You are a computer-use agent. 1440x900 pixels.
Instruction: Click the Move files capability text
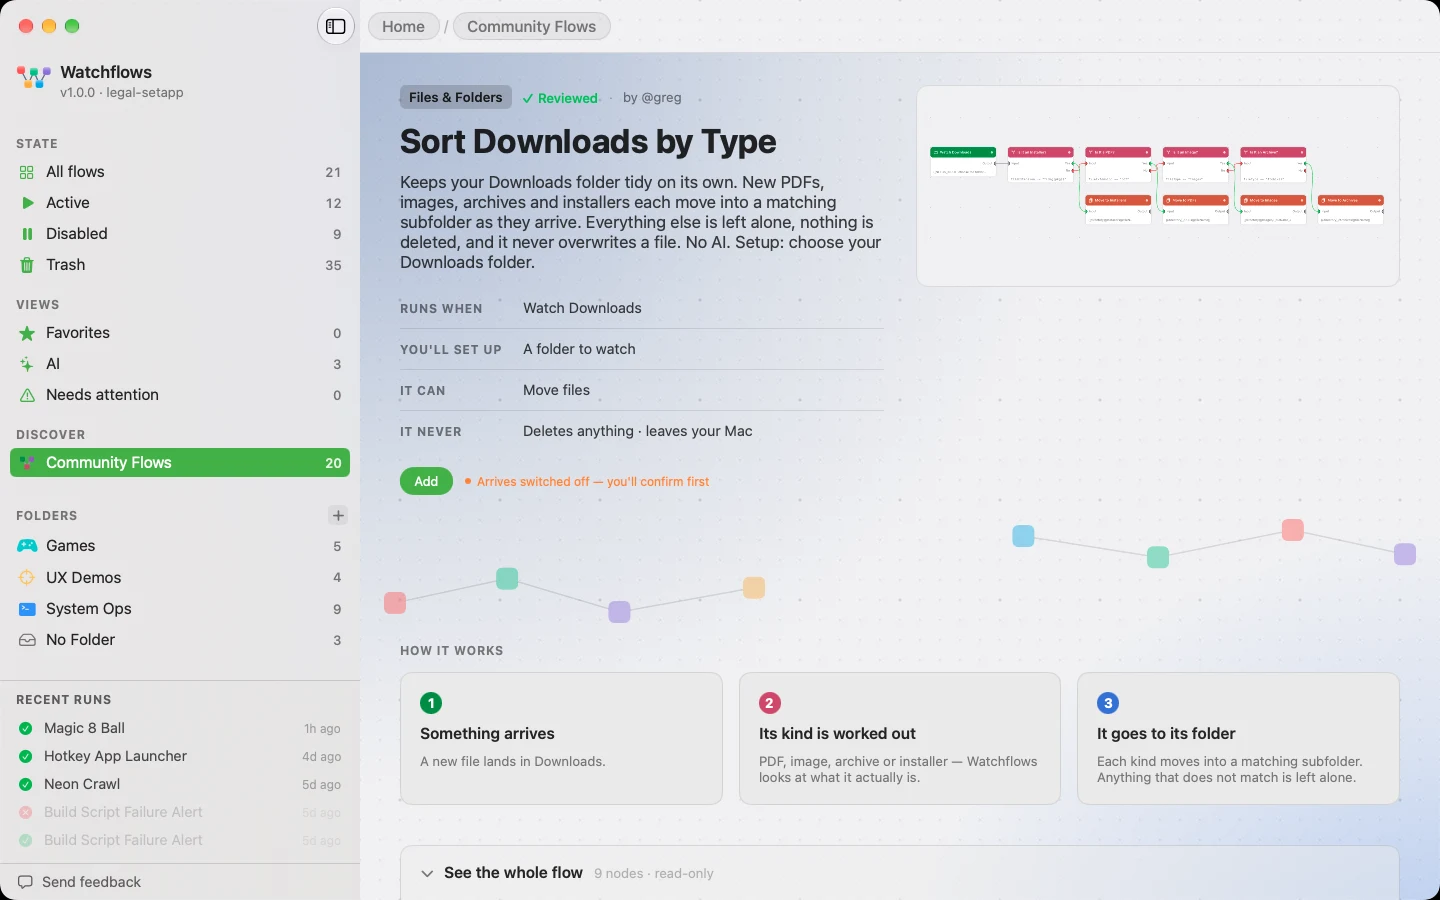(x=556, y=390)
